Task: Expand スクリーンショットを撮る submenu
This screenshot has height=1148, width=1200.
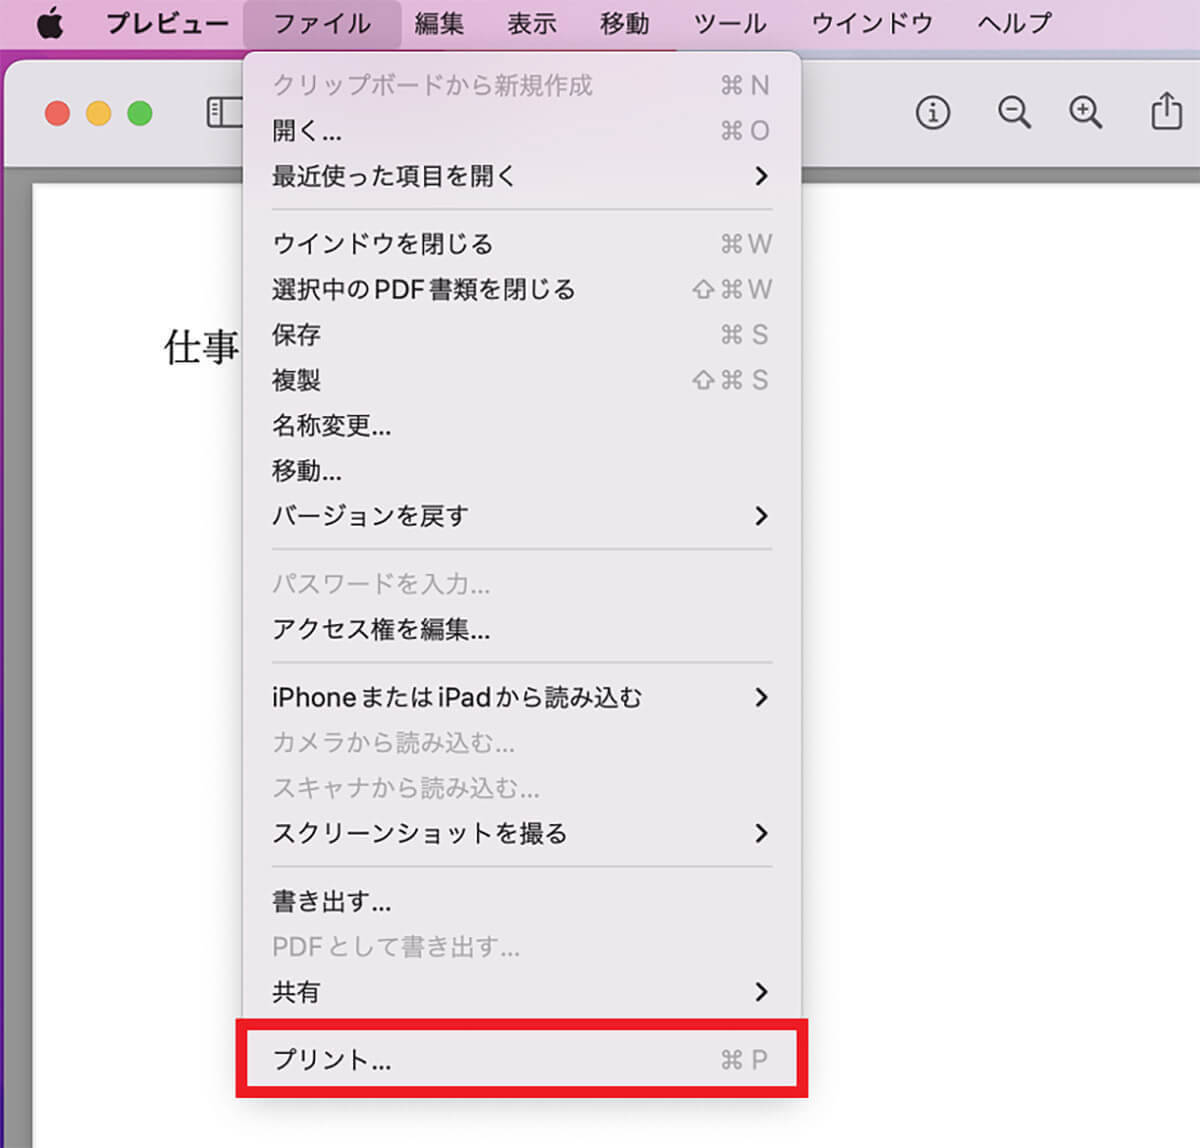Action: pyautogui.click(x=520, y=833)
